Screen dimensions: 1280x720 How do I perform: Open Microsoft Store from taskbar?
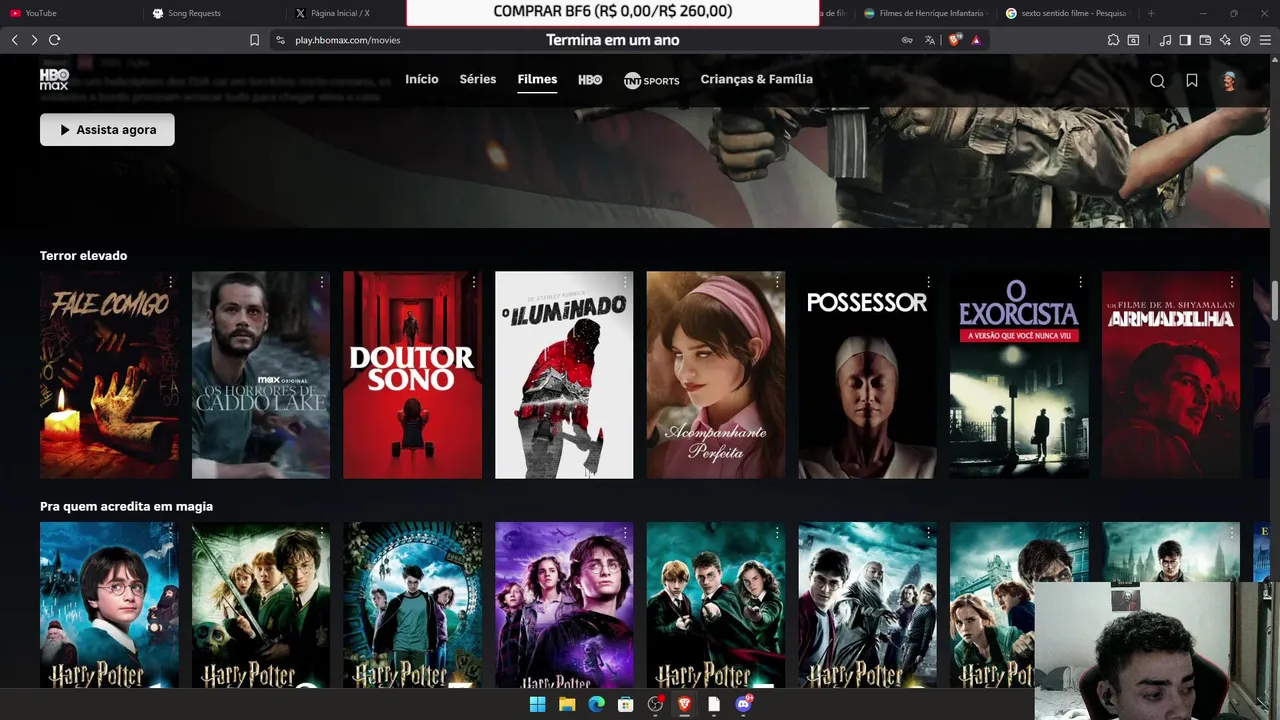[x=625, y=704]
